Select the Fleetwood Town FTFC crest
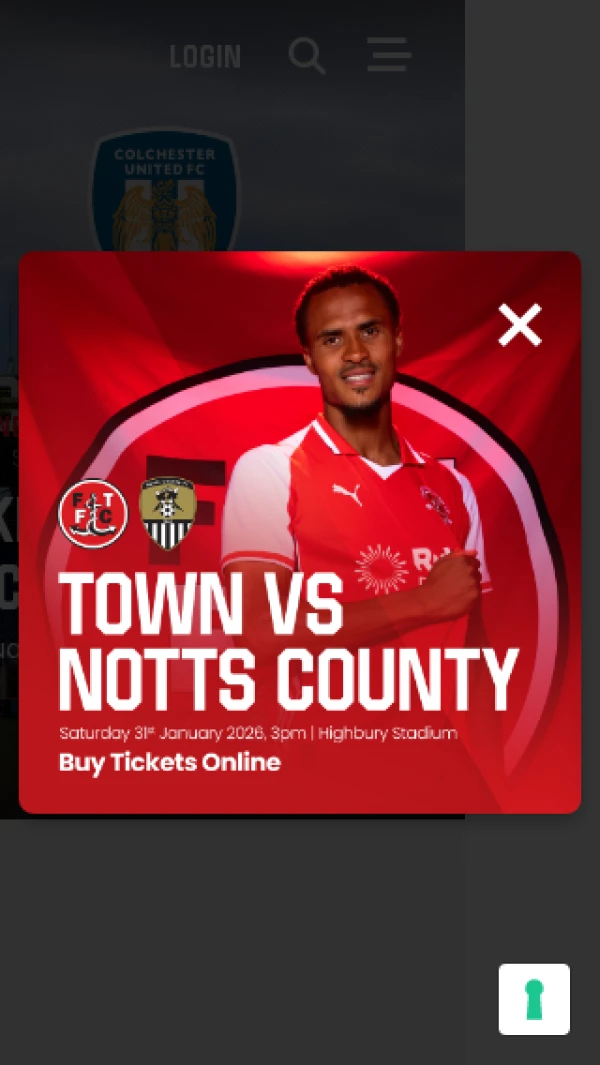The height and width of the screenshot is (1065, 600). 93,513
